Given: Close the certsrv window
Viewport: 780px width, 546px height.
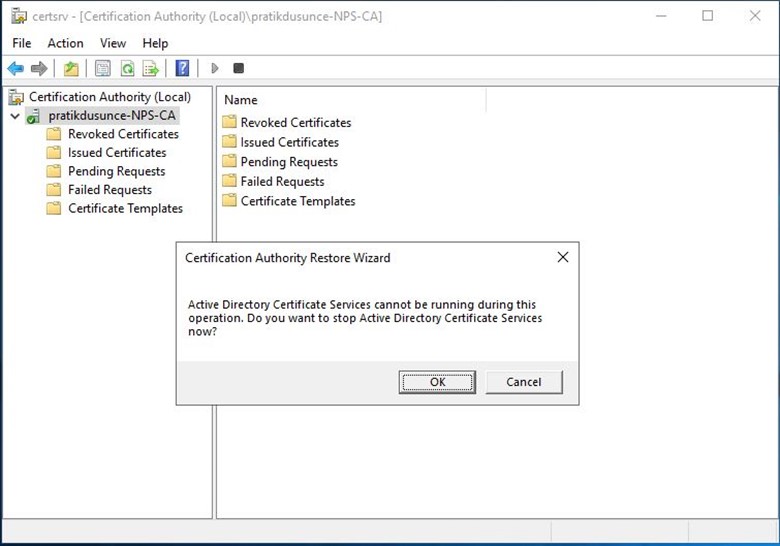Looking at the screenshot, I should coord(755,16).
